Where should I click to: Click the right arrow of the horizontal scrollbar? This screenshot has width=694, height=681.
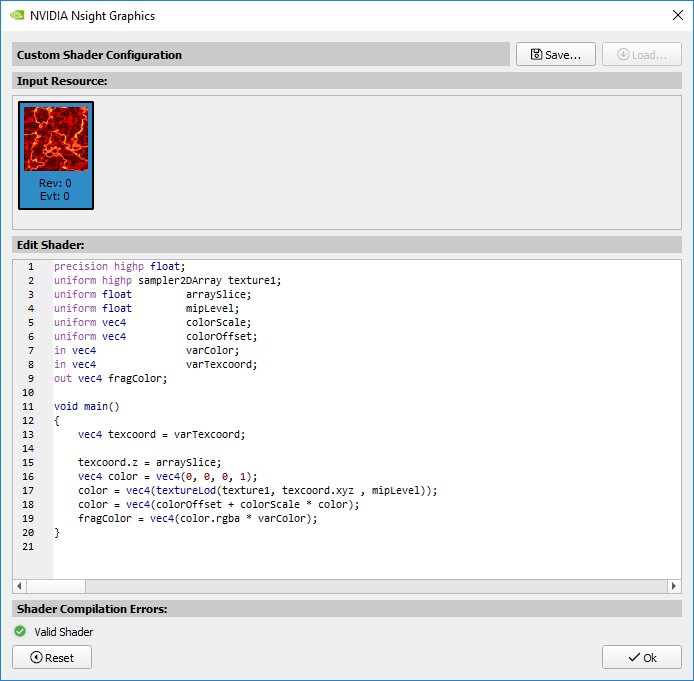coord(674,586)
